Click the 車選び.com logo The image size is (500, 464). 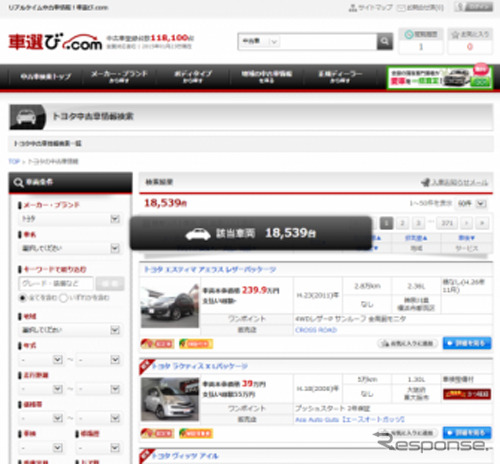pos(55,42)
